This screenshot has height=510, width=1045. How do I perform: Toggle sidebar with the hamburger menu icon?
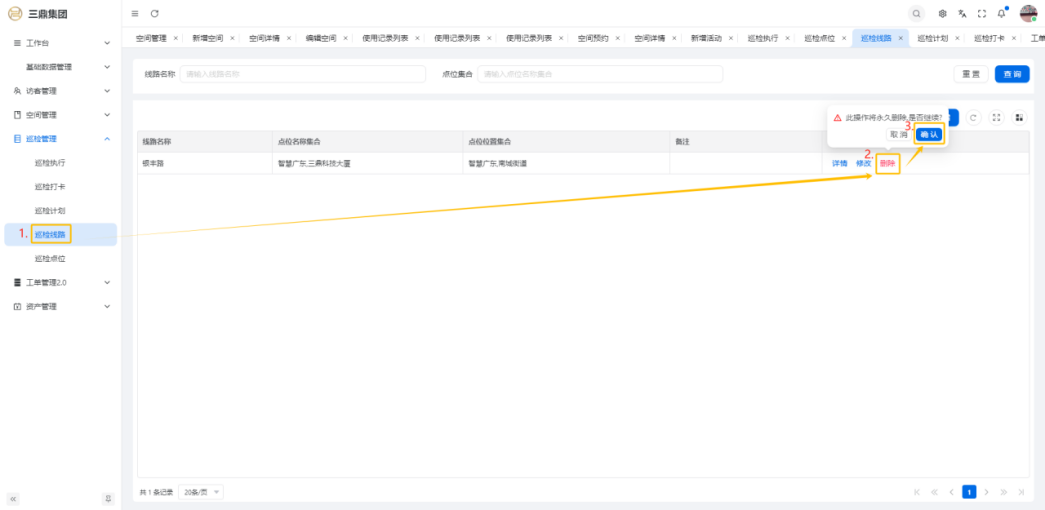tap(135, 13)
